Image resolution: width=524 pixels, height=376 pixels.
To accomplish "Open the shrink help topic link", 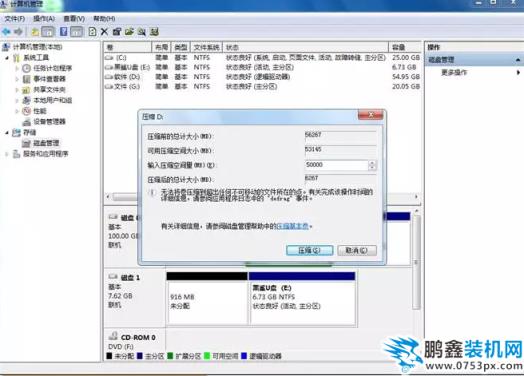I will [x=293, y=226].
